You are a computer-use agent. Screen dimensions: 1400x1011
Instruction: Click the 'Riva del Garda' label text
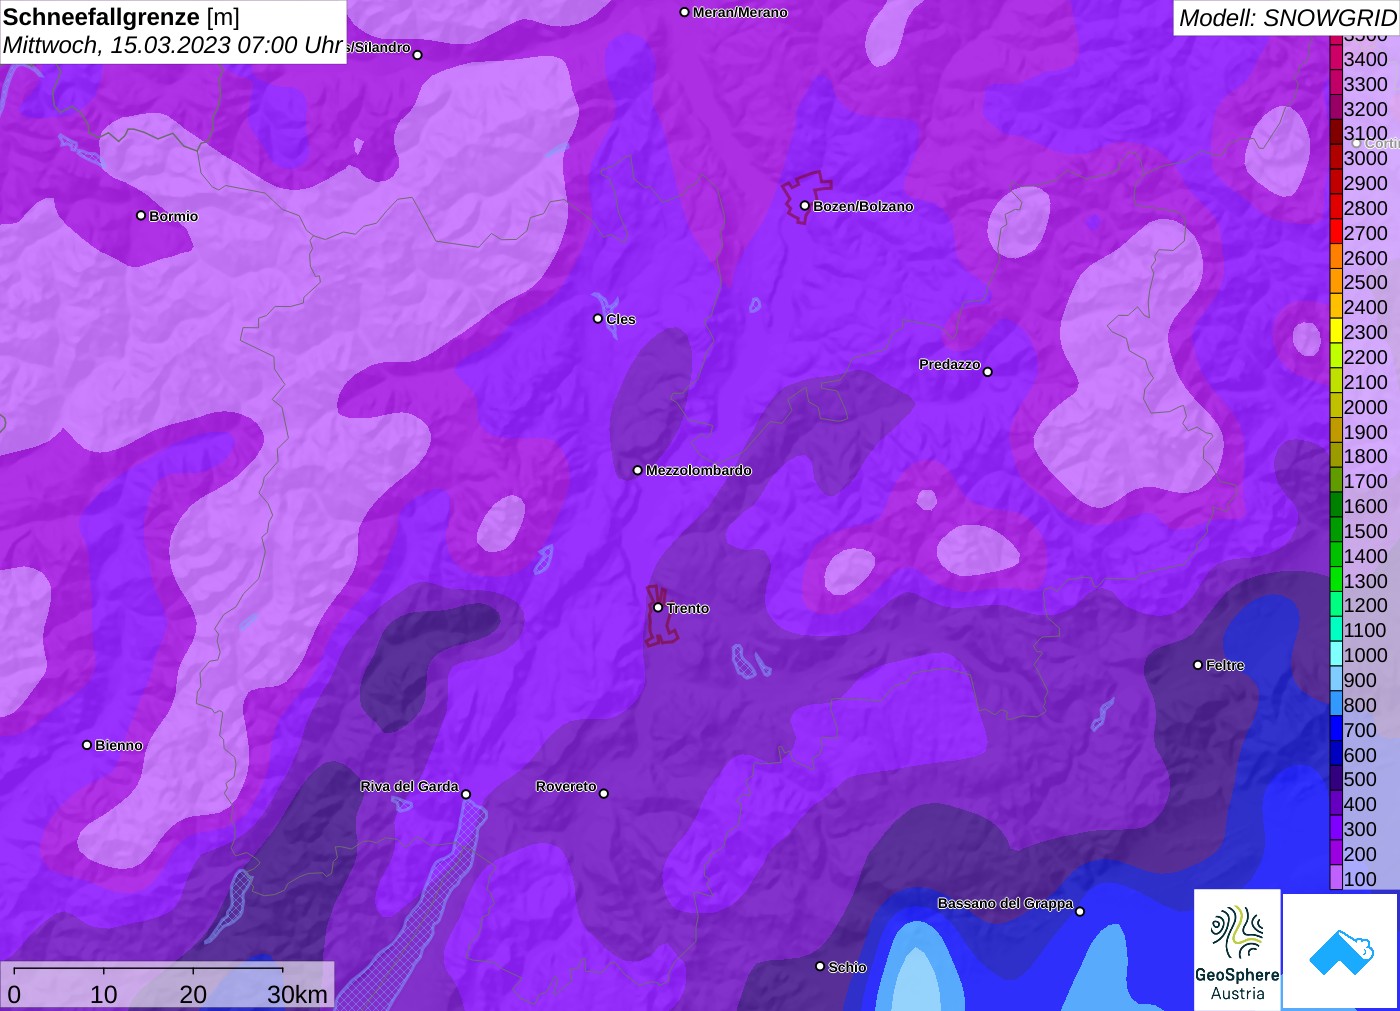[409, 786]
